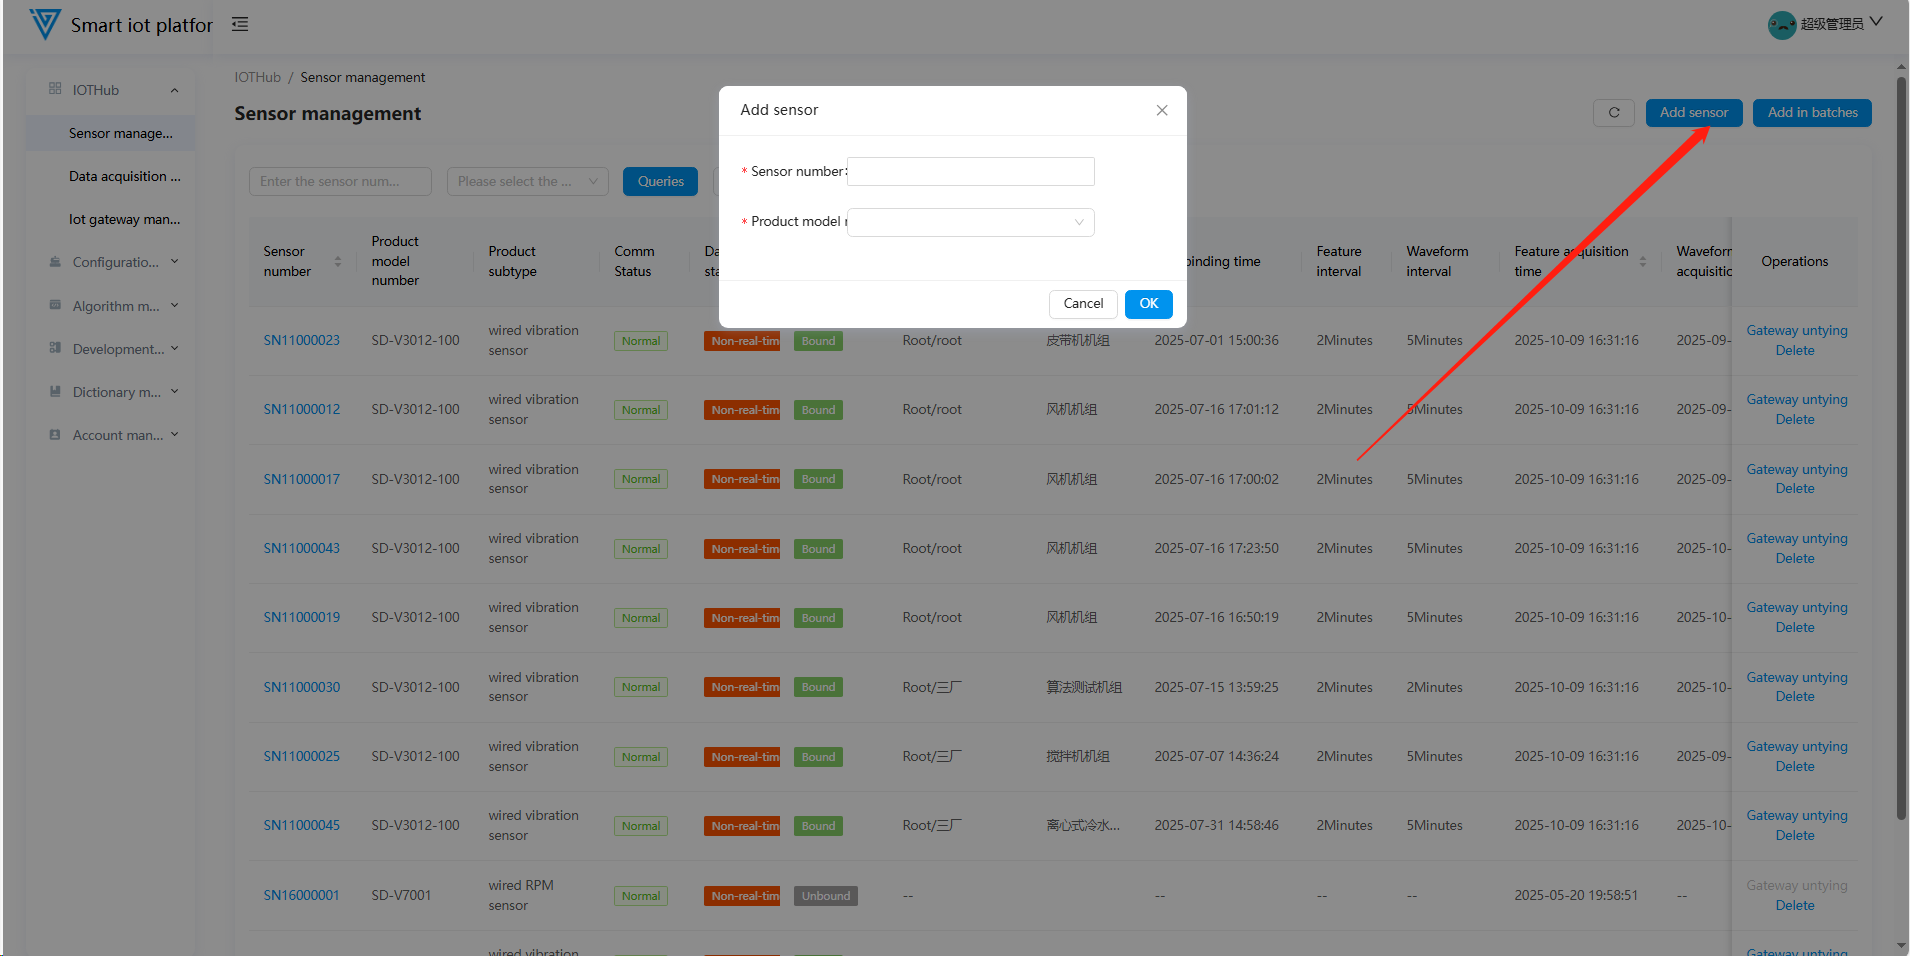Click the Smart iot platform logo icon

pyautogui.click(x=45, y=24)
